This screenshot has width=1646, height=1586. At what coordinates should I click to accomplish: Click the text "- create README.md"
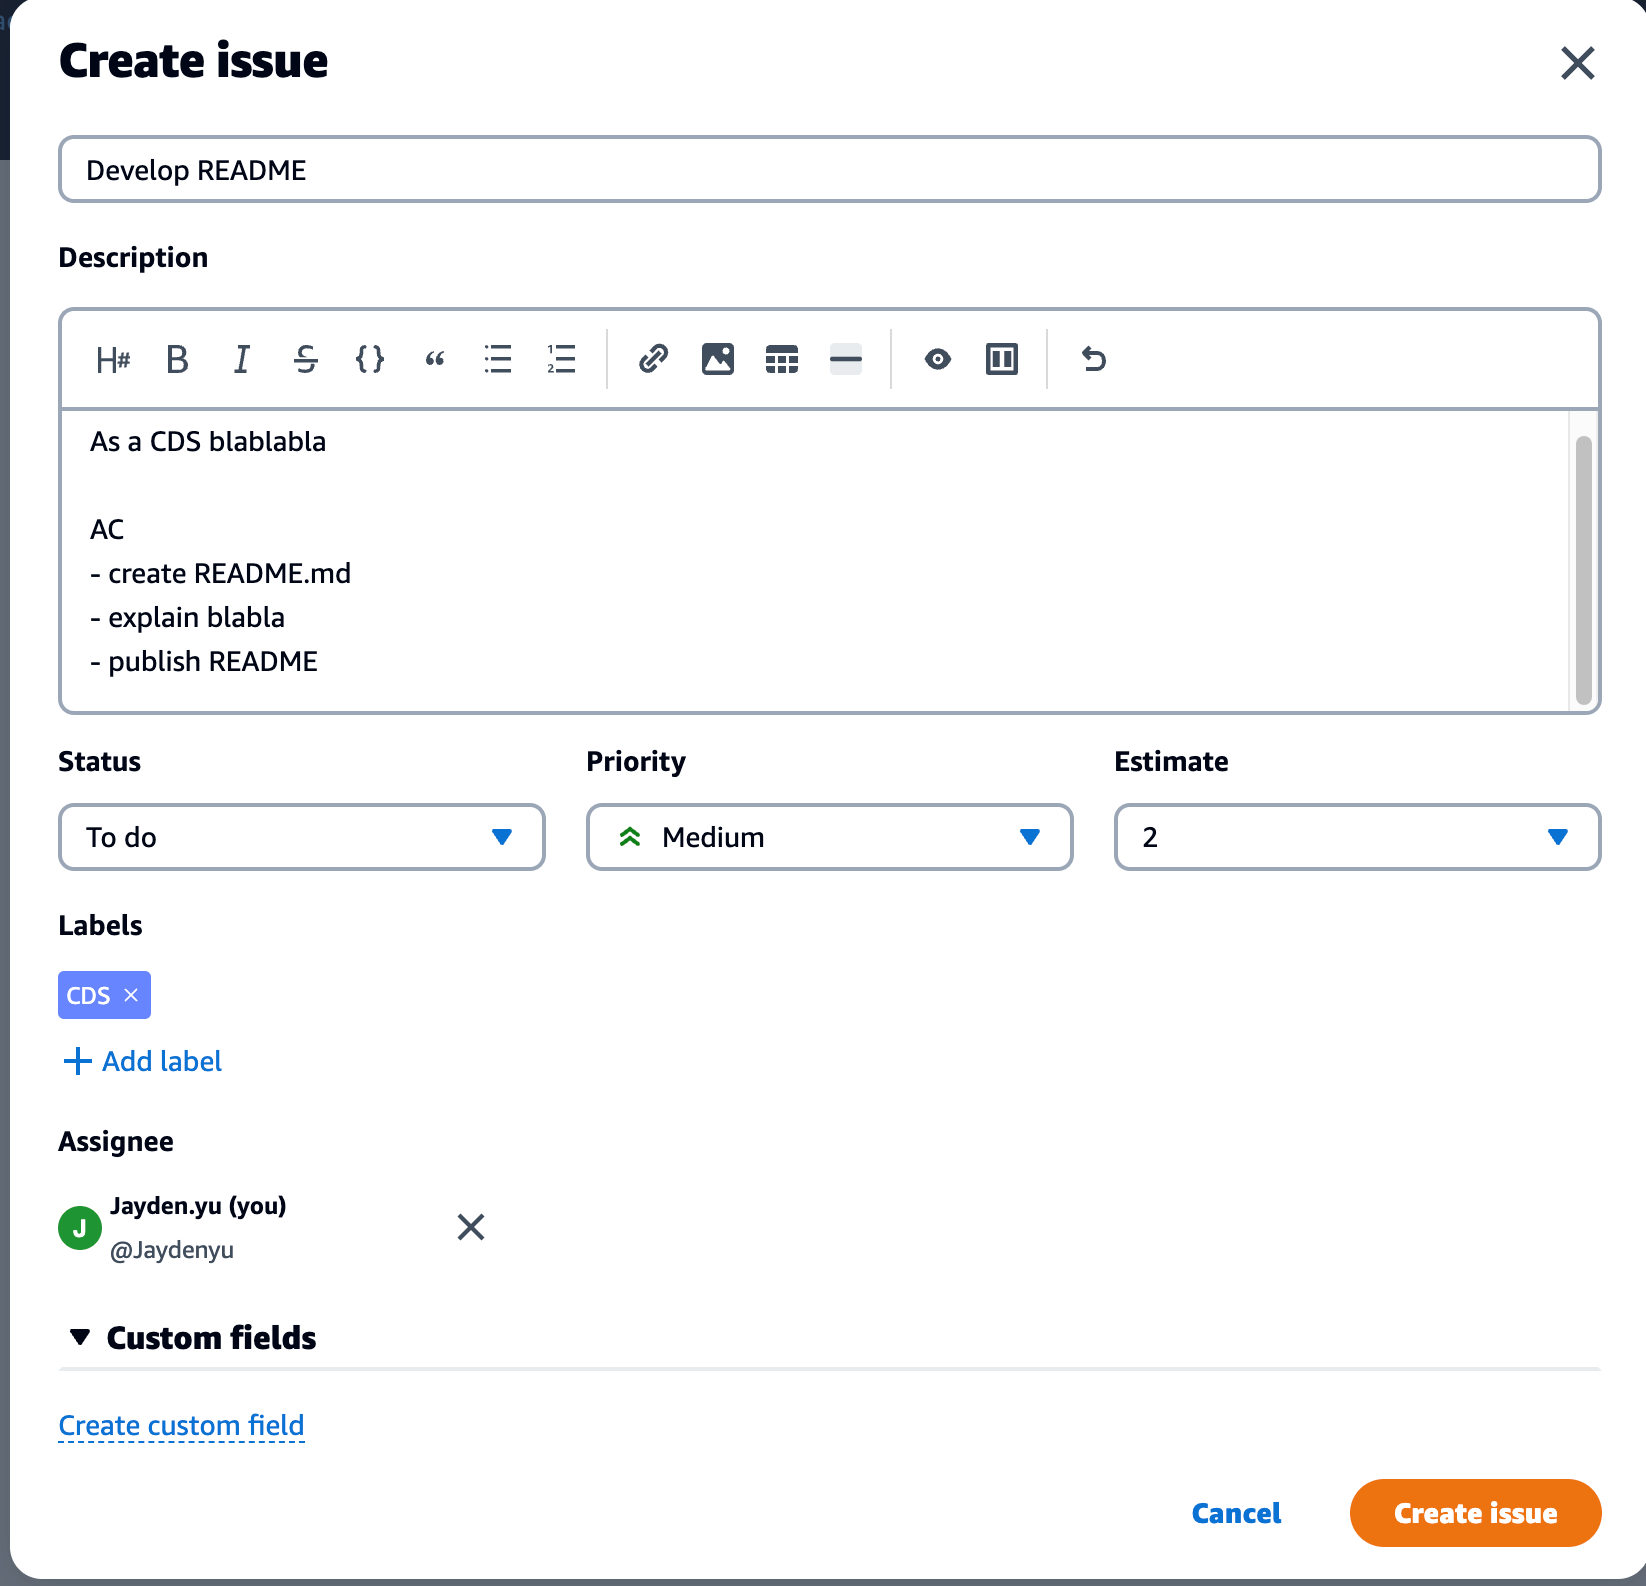pos(221,574)
